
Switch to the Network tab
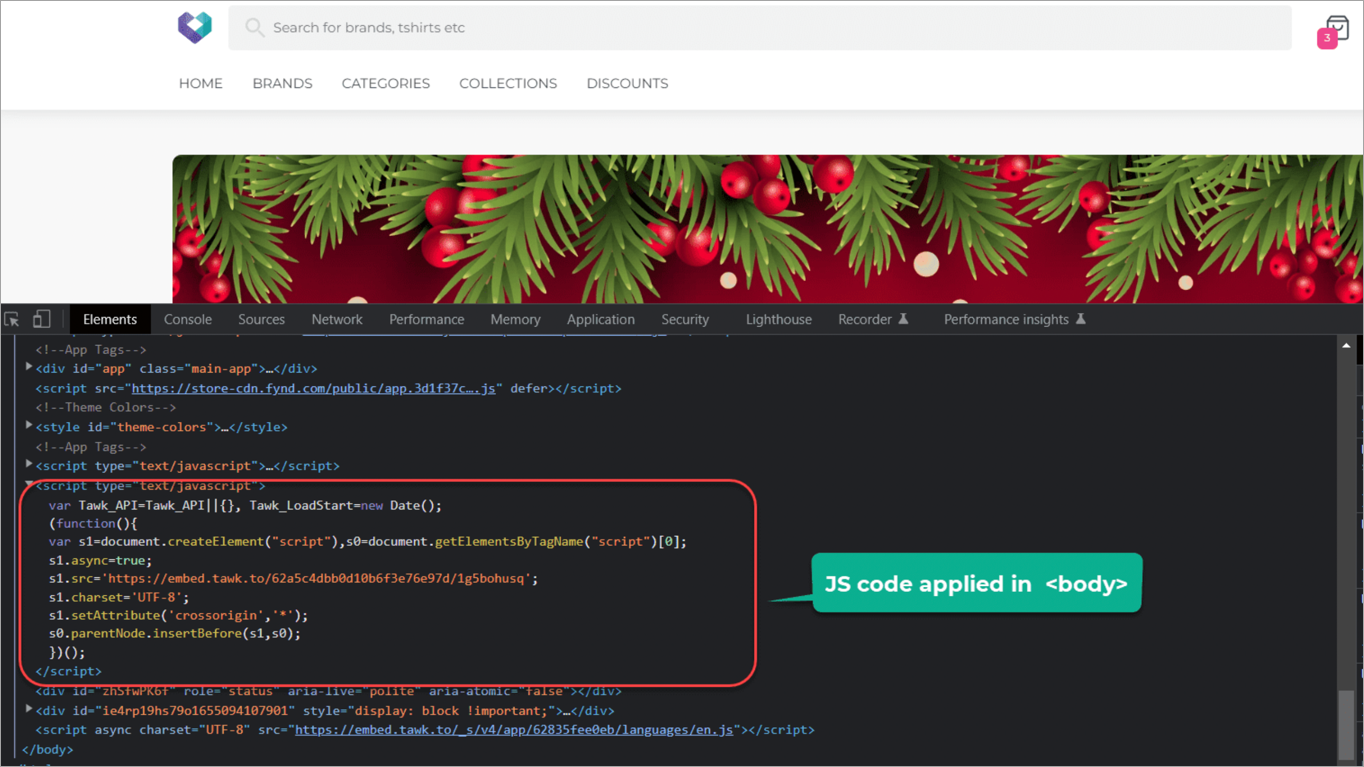coord(337,319)
